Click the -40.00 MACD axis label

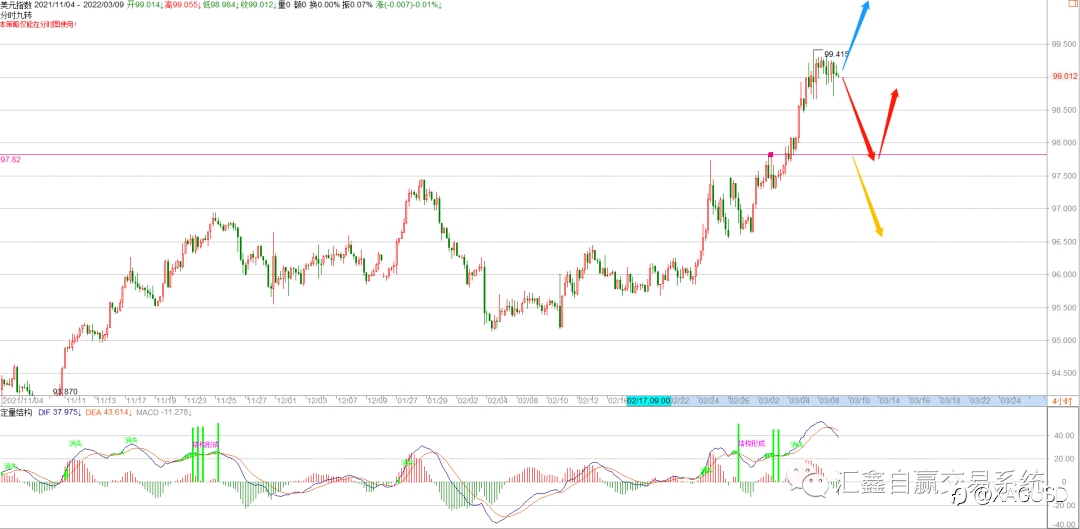(1063, 524)
